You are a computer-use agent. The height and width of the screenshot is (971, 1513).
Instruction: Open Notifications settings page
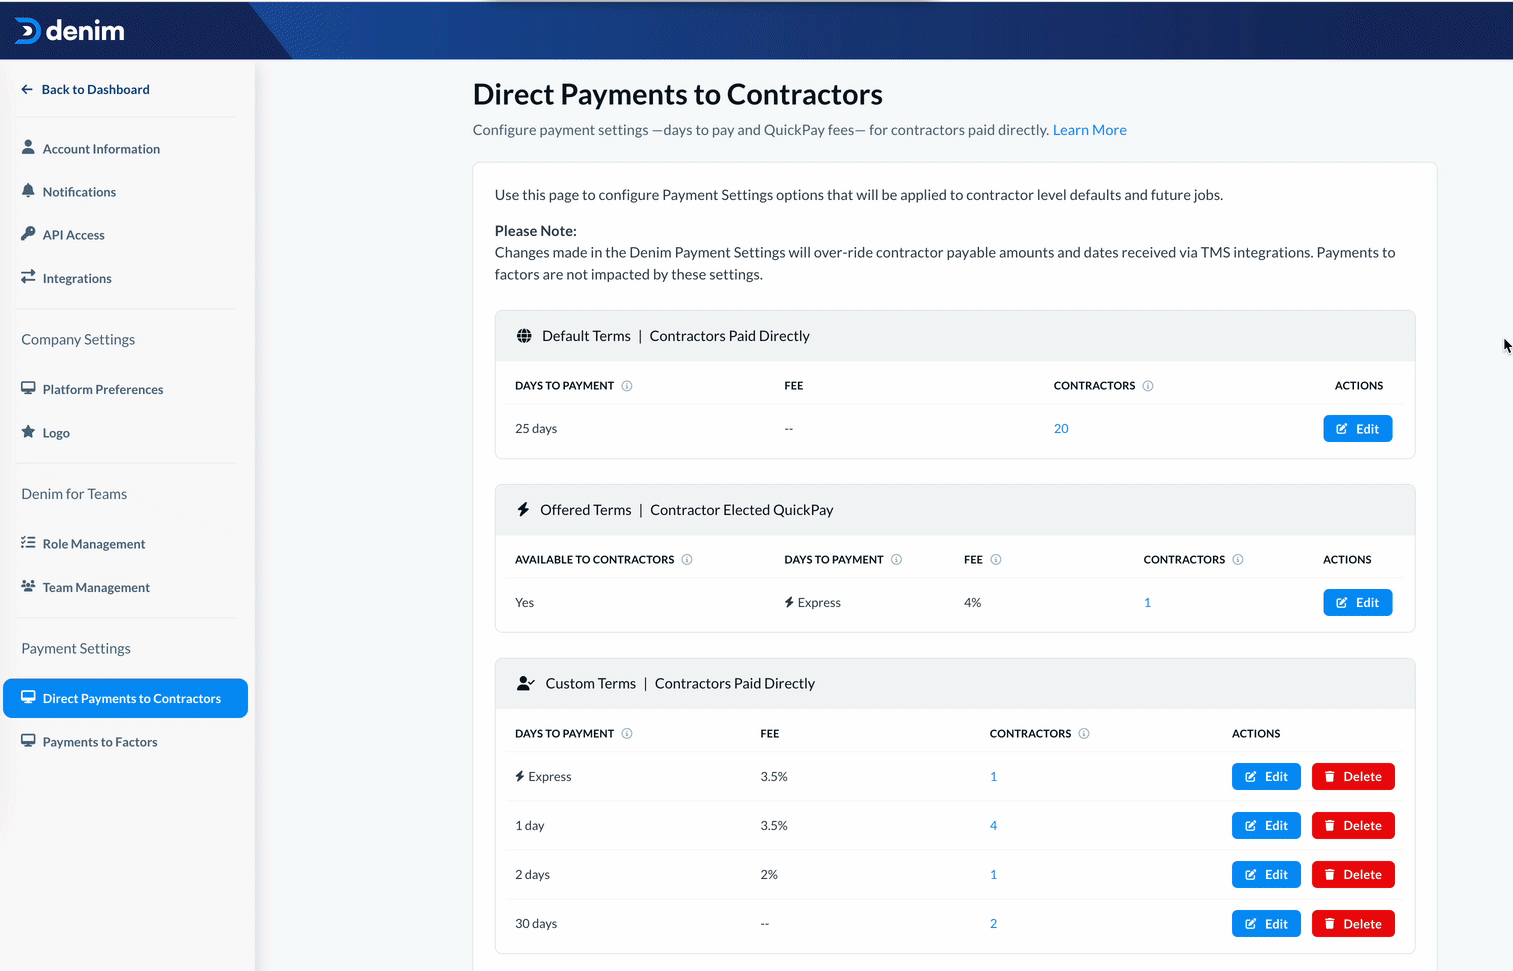coord(79,192)
